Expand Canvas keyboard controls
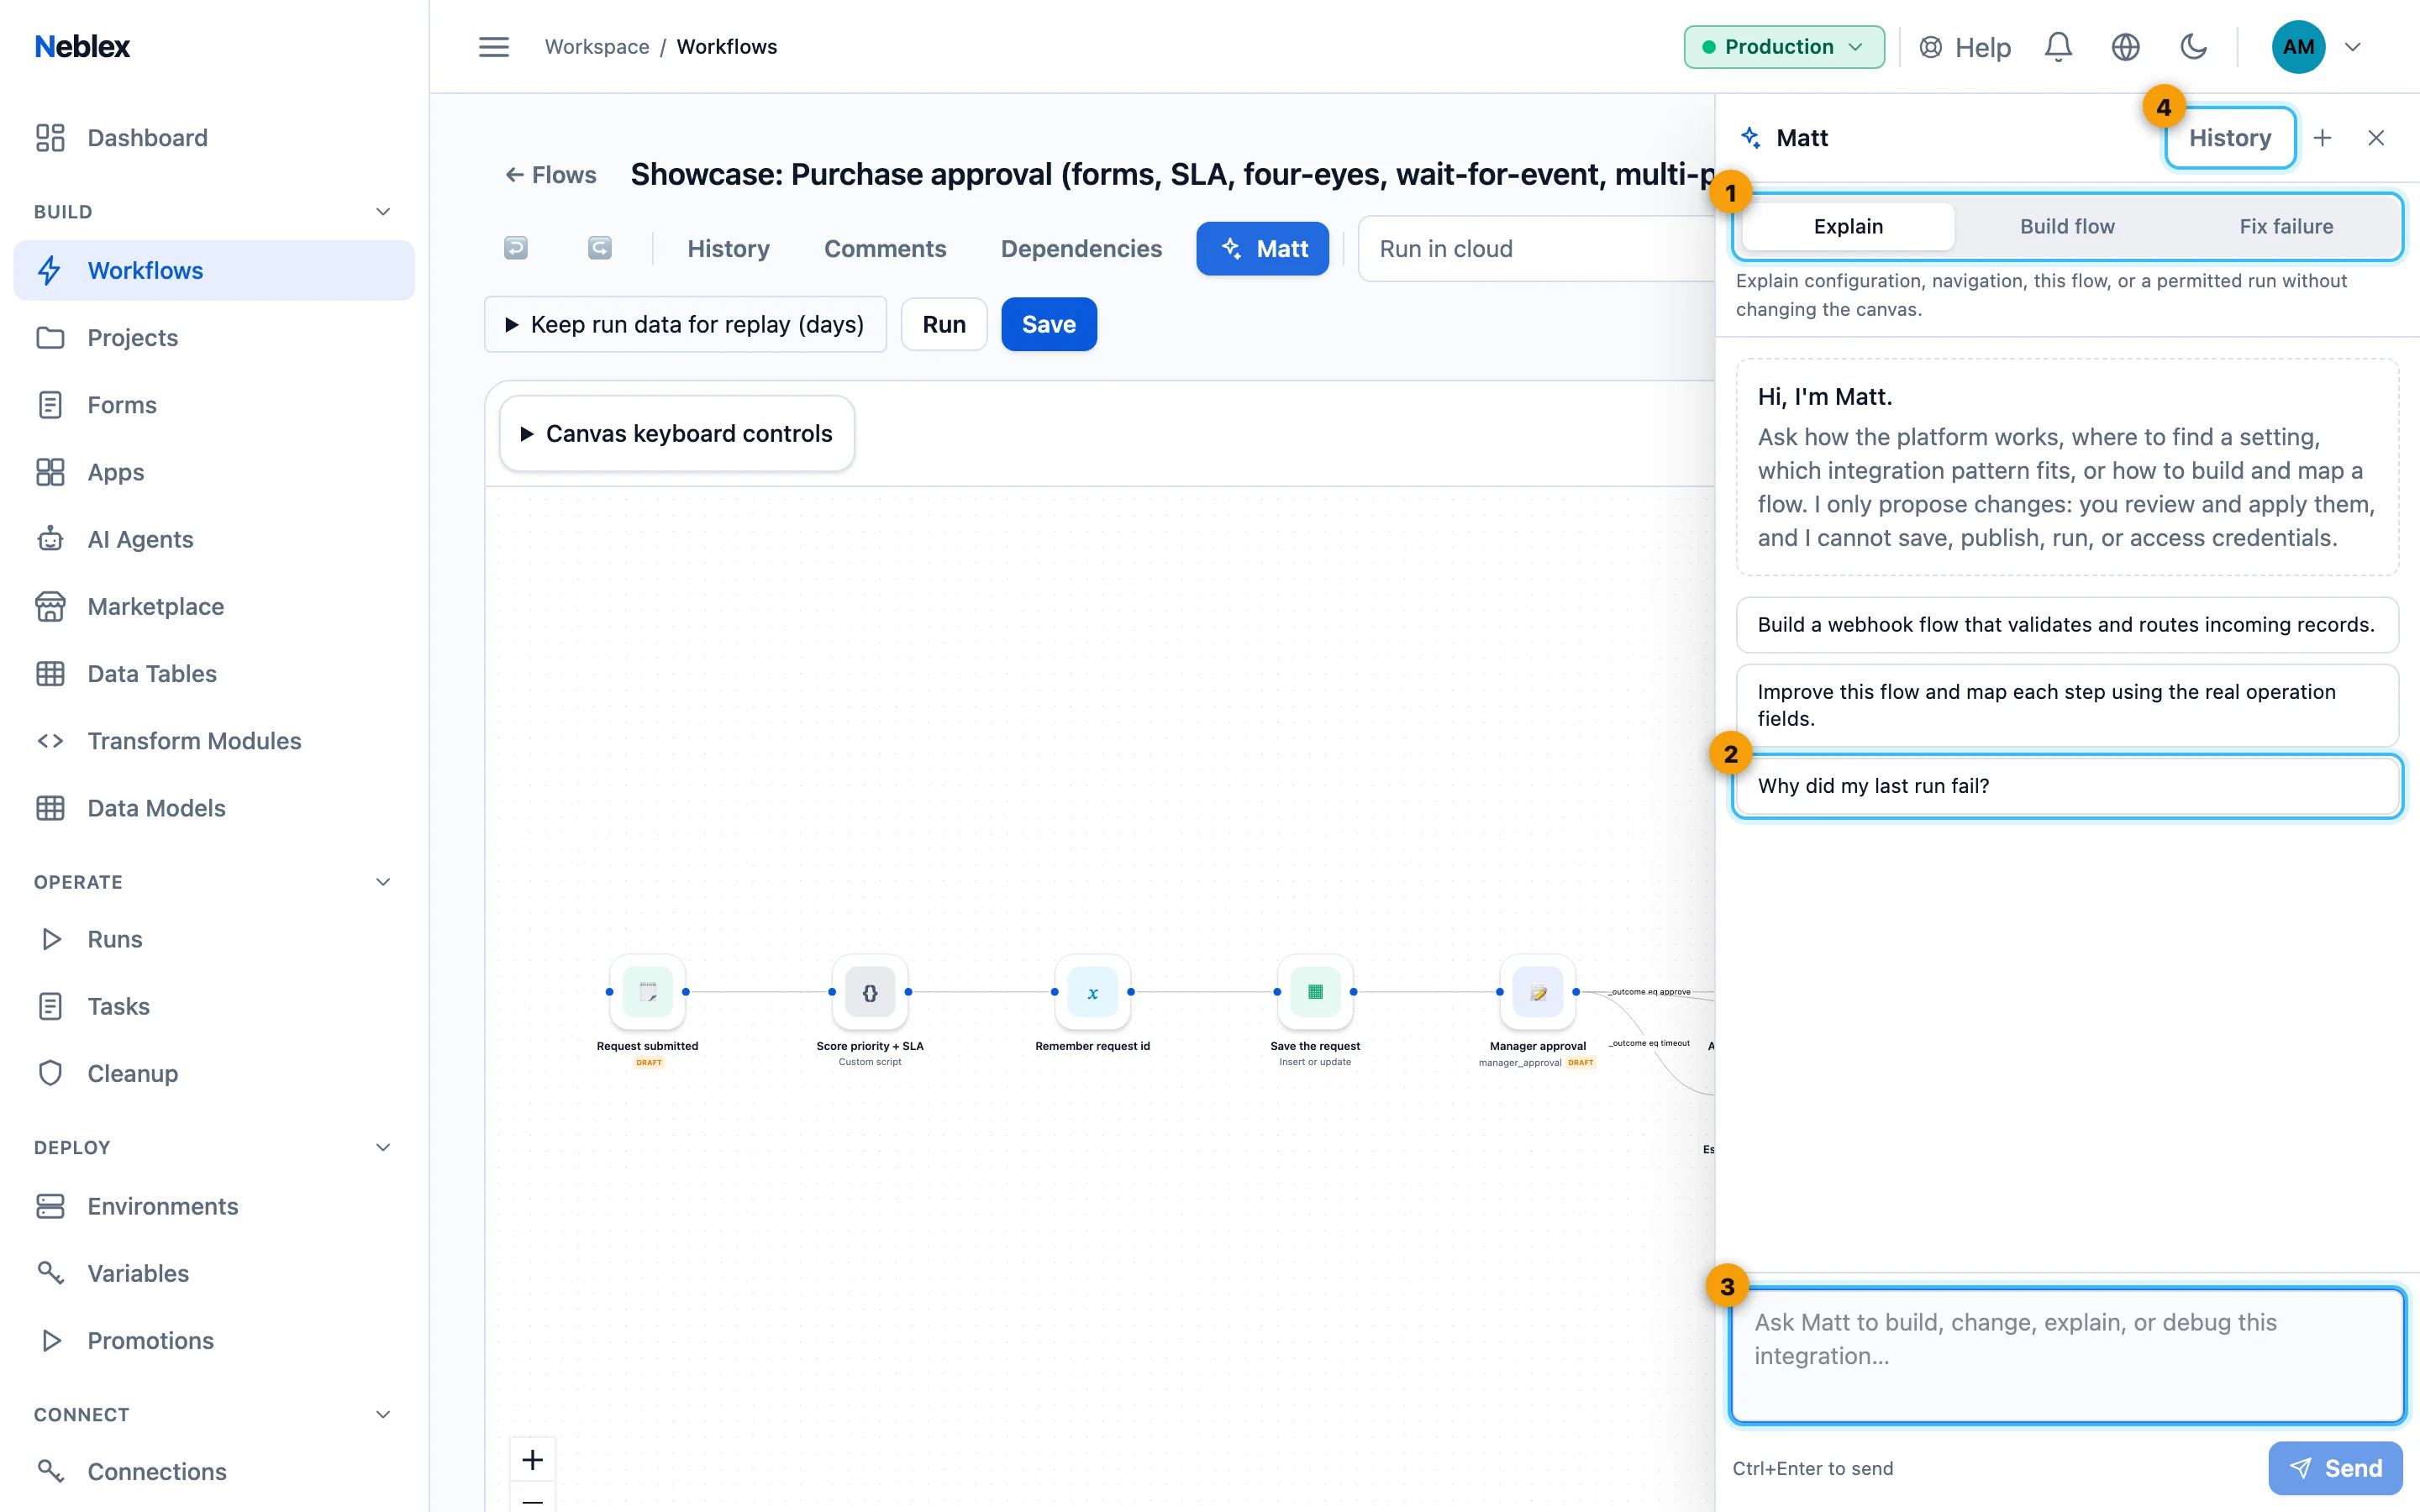Viewport: 2420px width, 1512px height. [677, 433]
